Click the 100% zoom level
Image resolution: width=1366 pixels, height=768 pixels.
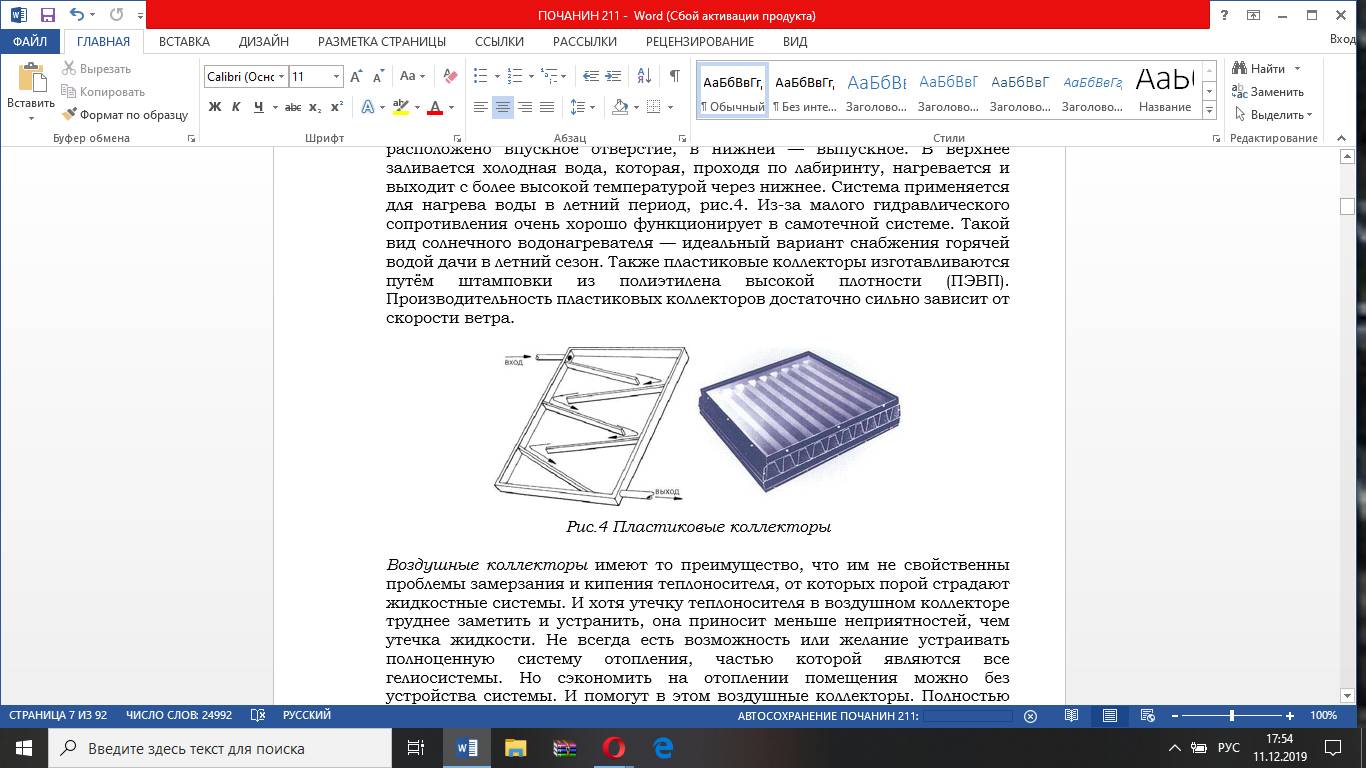(x=1323, y=715)
